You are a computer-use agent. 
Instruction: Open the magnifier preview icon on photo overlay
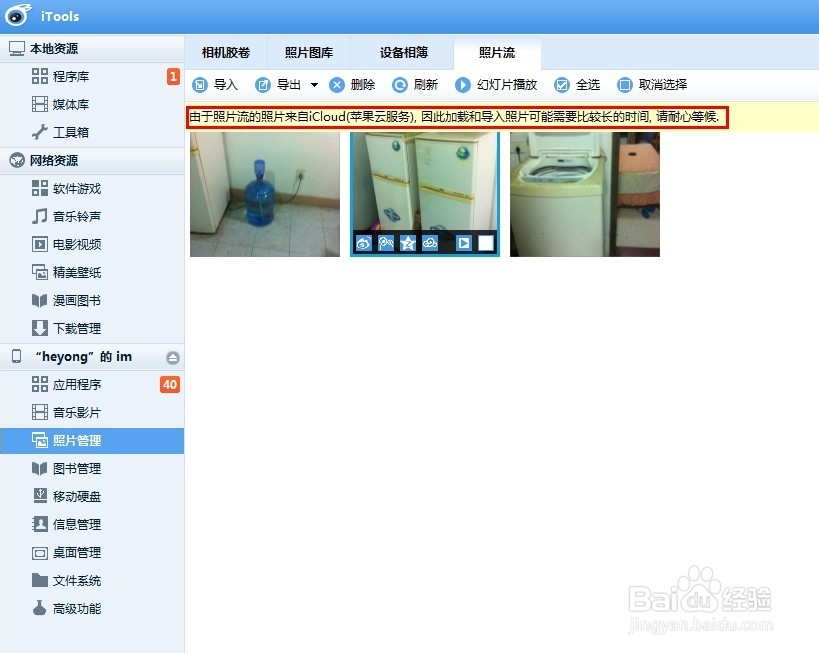(x=386, y=242)
